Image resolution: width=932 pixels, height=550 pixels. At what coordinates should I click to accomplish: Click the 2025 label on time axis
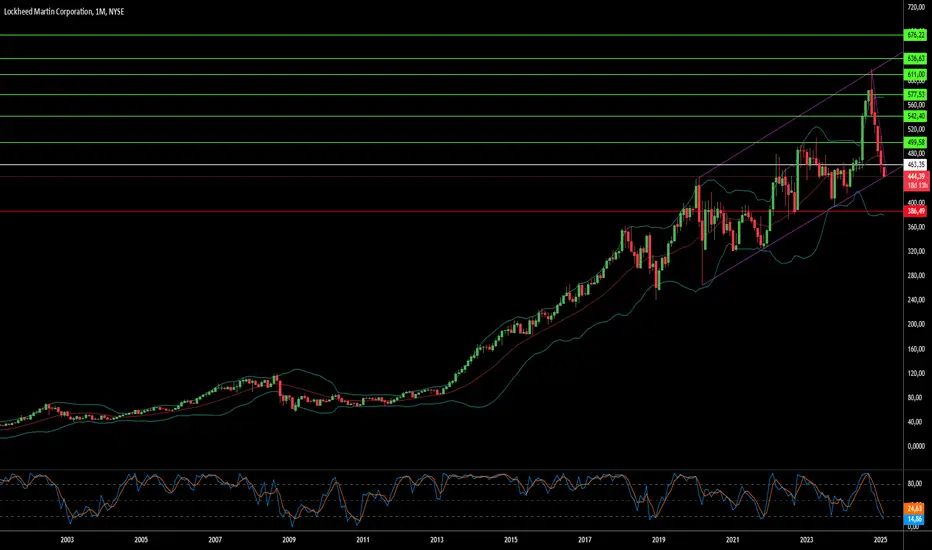(x=880, y=540)
